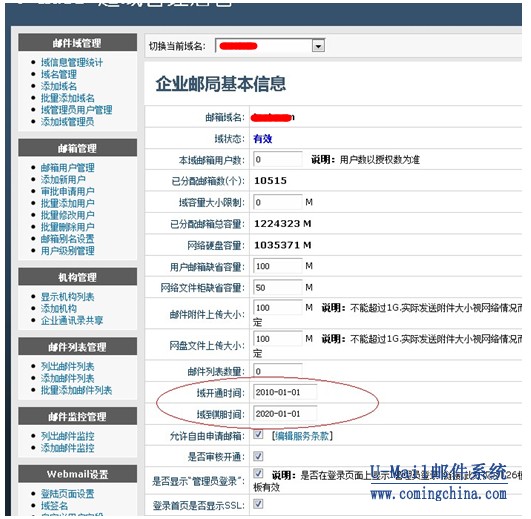
Task: Click 域容量大小限制 input field
Action: pos(277,202)
